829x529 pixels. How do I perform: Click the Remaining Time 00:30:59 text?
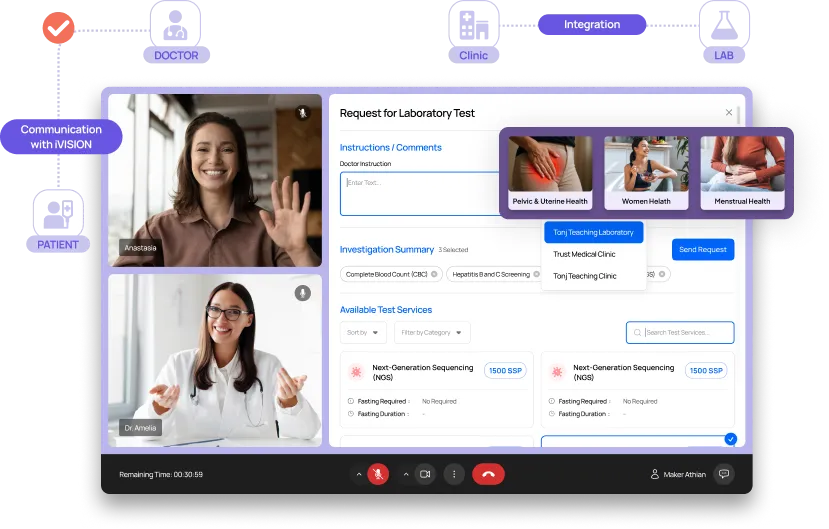(161, 475)
